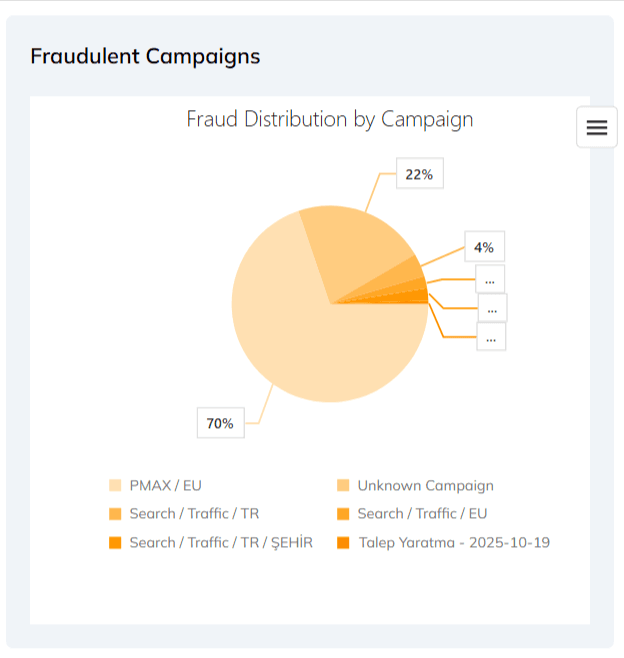
Task: Click the 70% data label
Action: (220, 424)
